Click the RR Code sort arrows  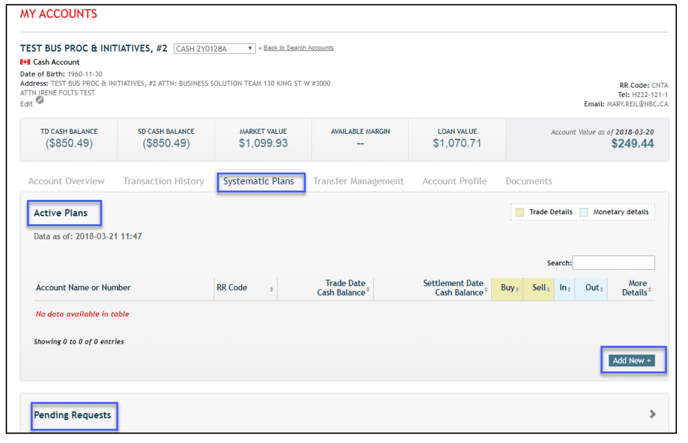[x=272, y=289]
